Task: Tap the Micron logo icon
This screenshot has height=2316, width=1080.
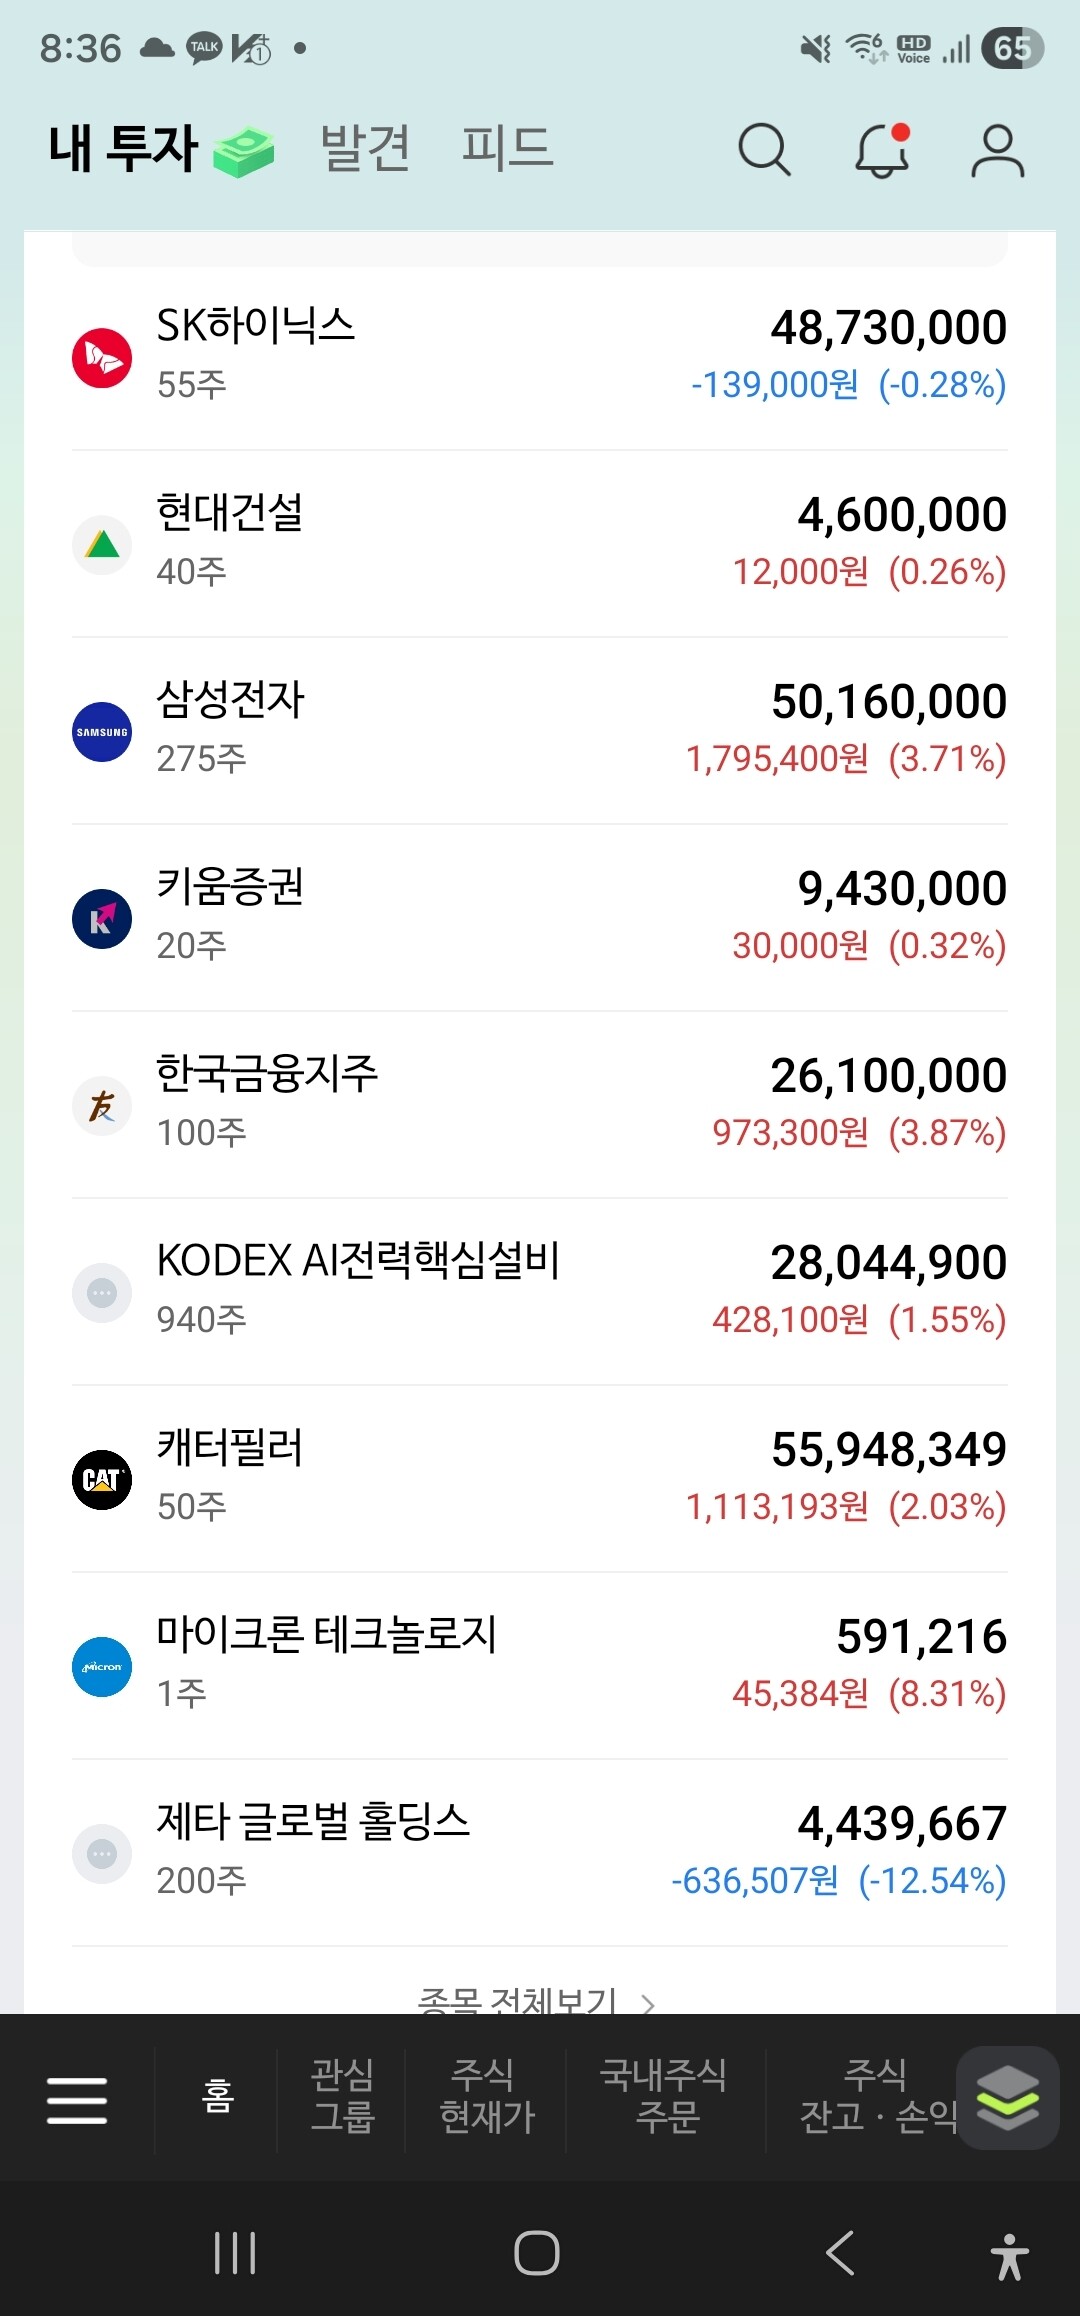Action: click(x=102, y=1666)
